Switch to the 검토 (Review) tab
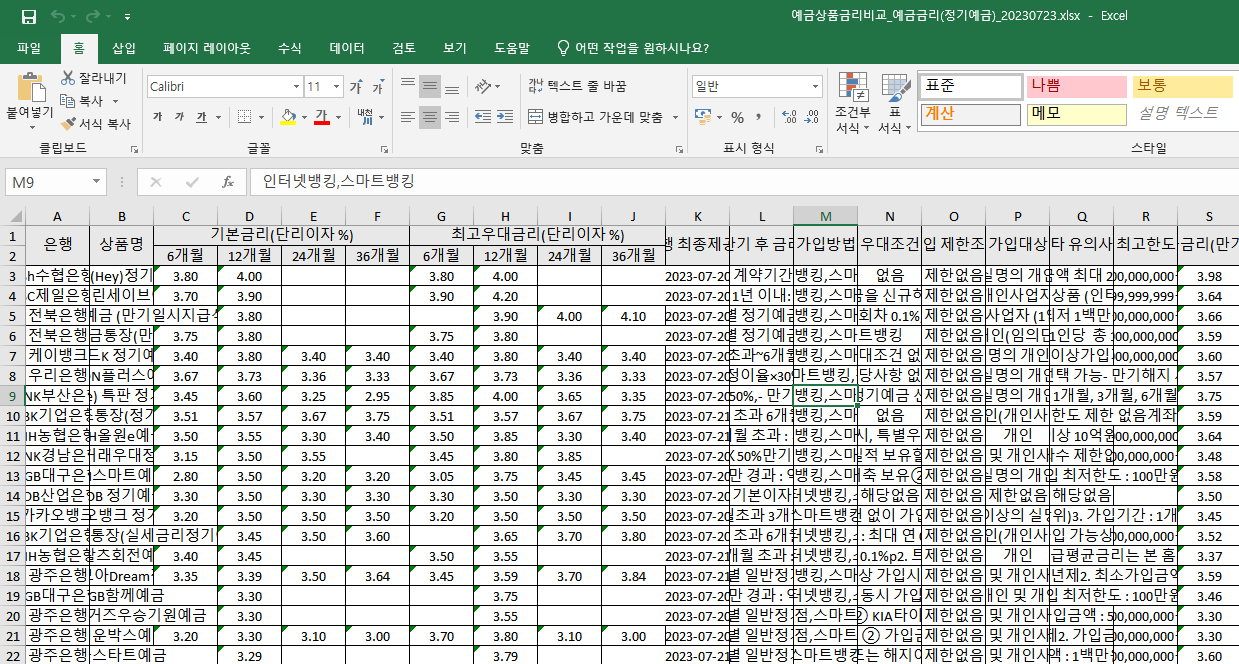Viewport: 1239px width, 664px height. 404,48
